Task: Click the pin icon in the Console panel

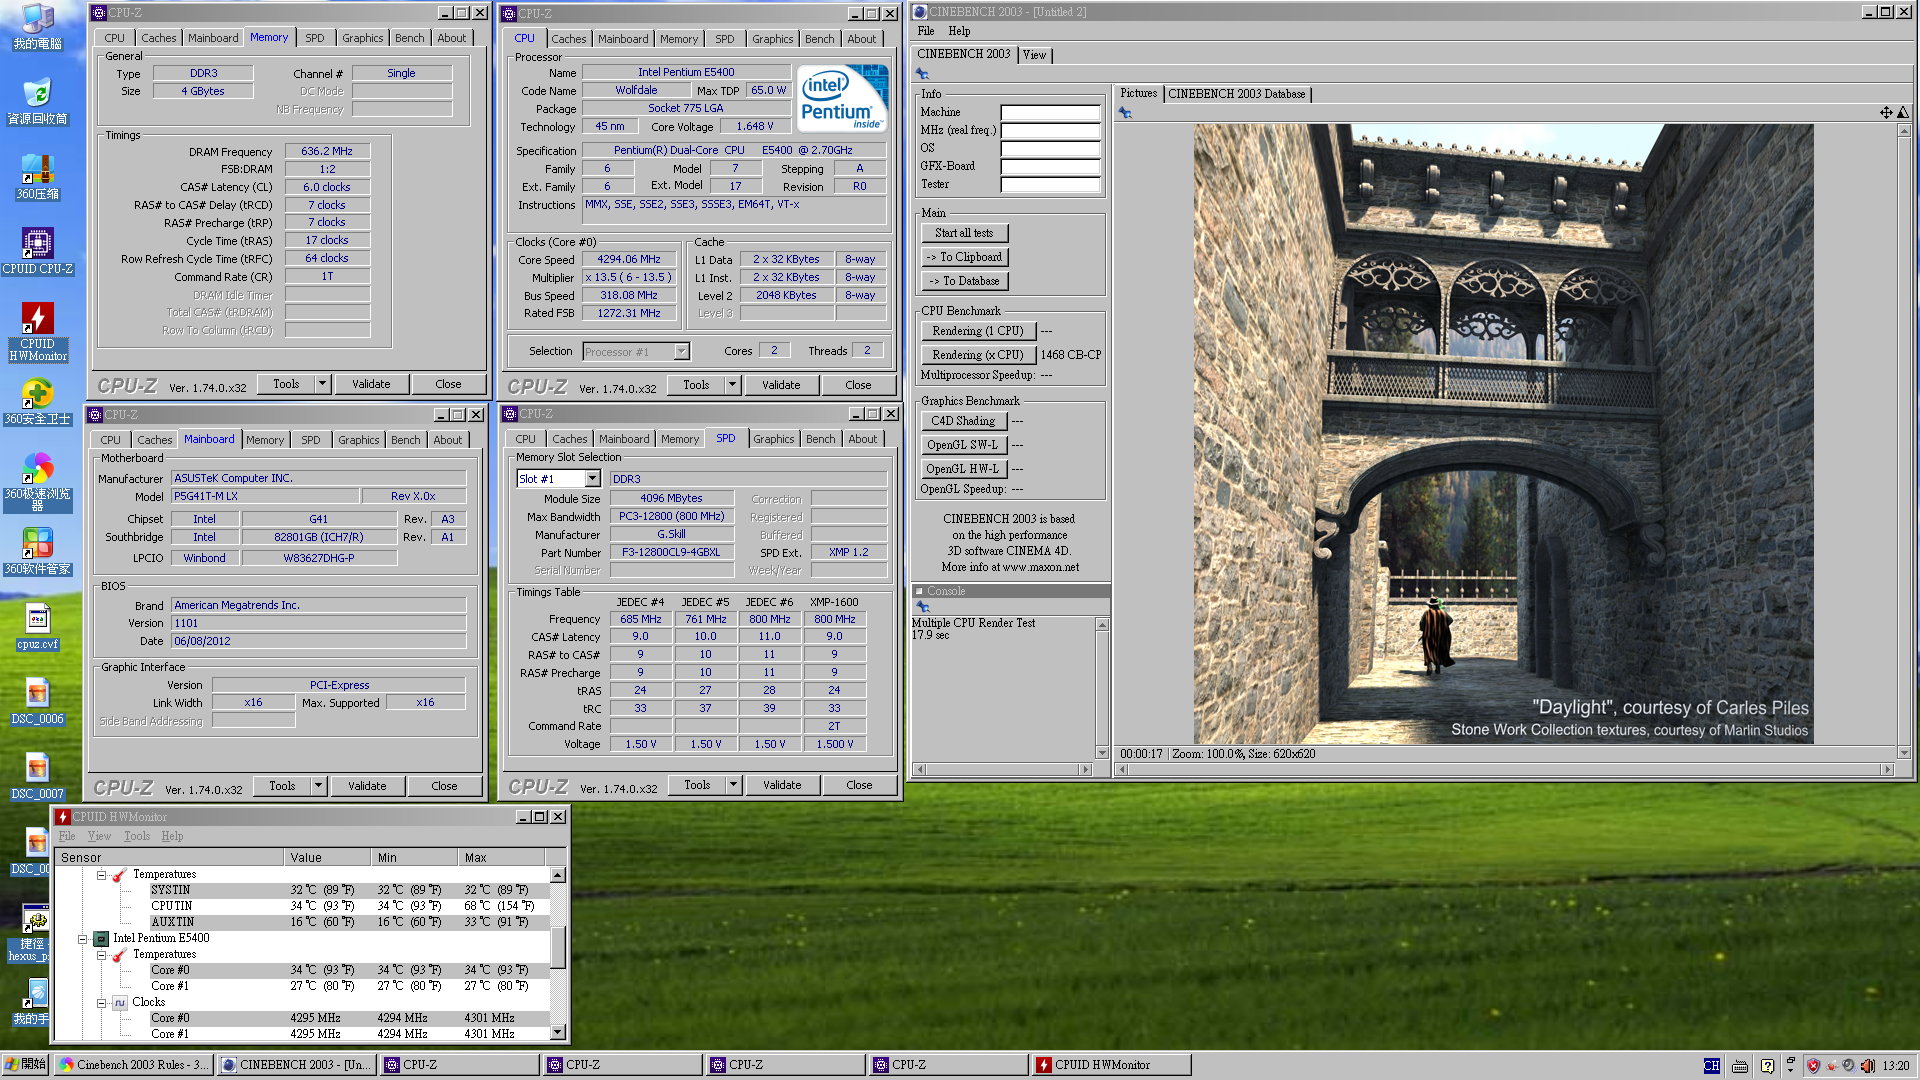Action: point(922,607)
